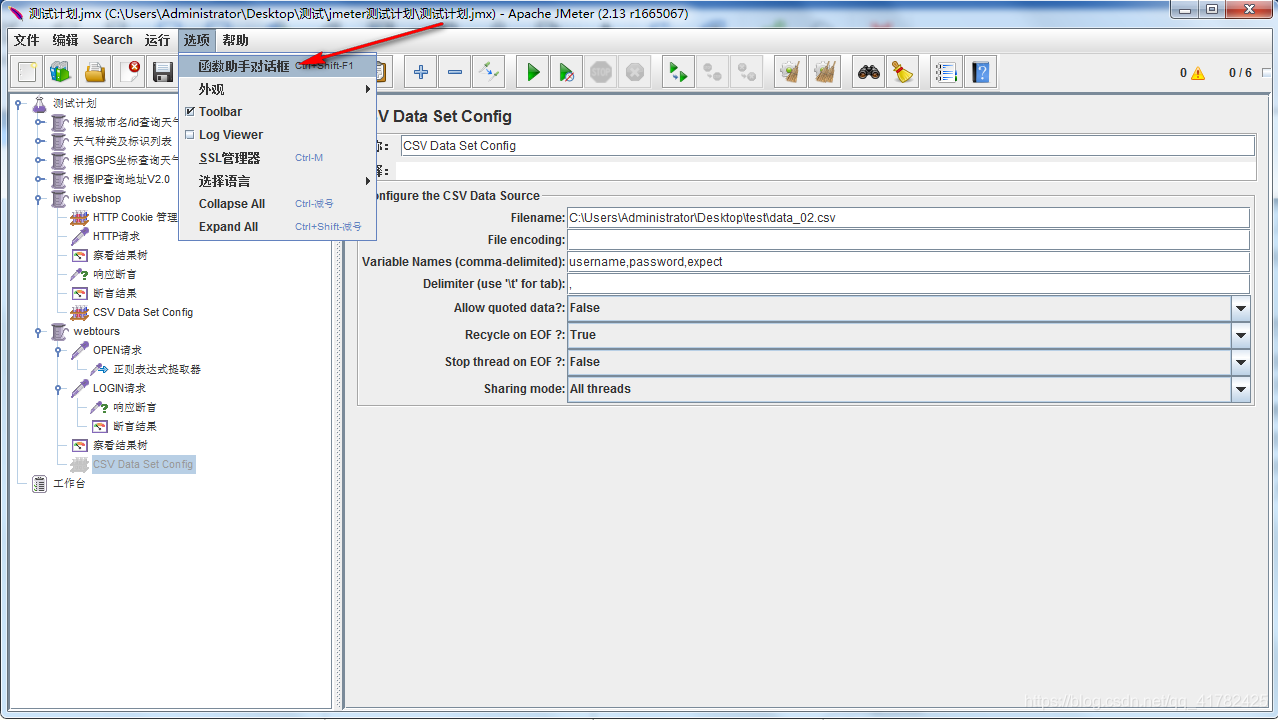1278x720 pixels.
Task: Click the Clear All double-broom icon
Action: [x=825, y=72]
